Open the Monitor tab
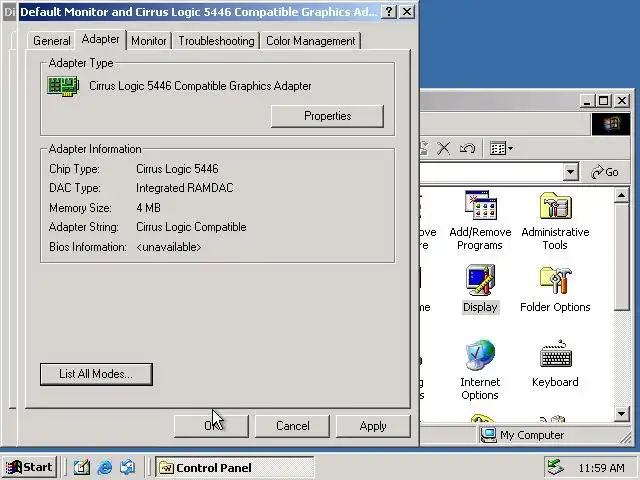The height and width of the screenshot is (480, 640). coord(149,41)
